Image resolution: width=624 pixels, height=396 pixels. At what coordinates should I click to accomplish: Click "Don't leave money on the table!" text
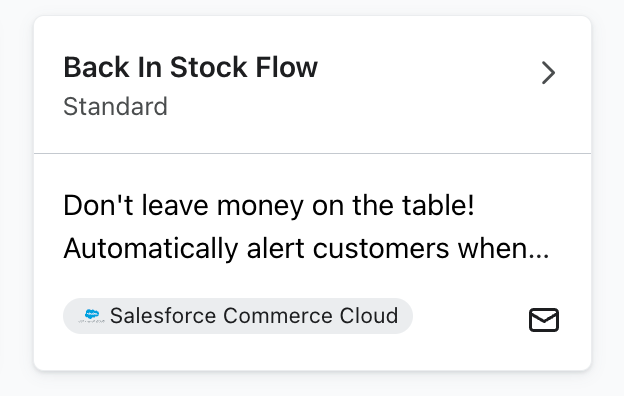pyautogui.click(x=269, y=206)
